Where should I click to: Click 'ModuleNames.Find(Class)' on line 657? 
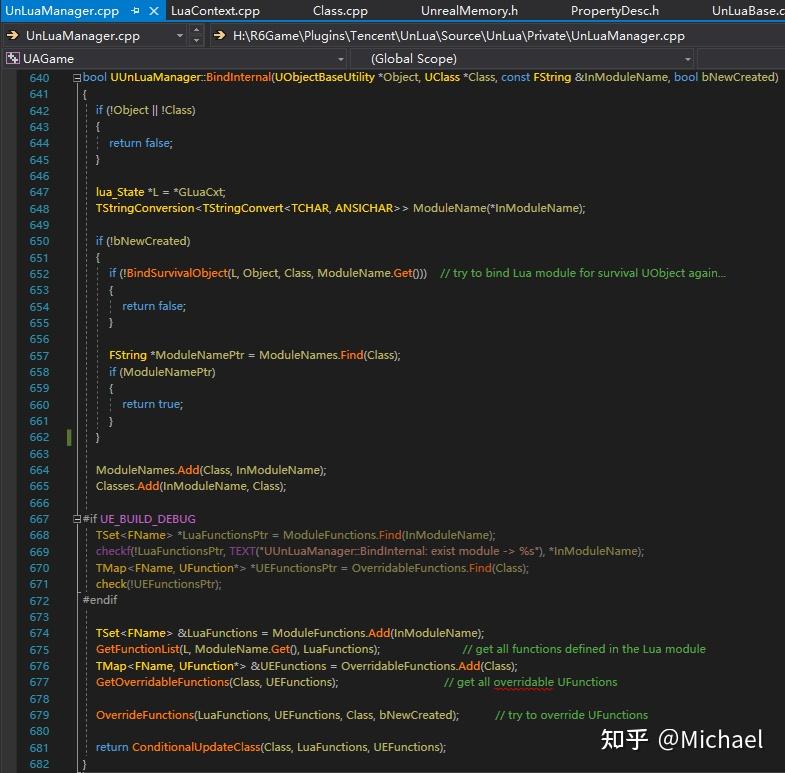[328, 355]
